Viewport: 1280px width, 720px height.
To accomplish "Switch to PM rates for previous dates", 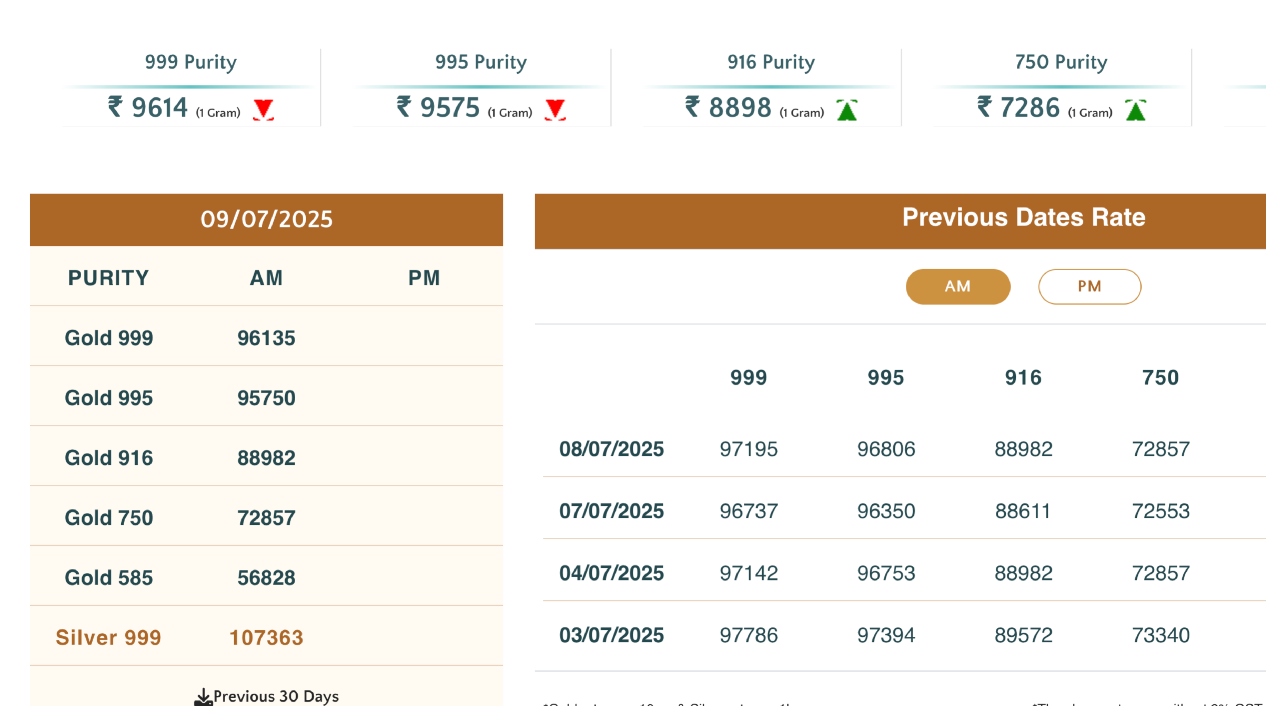I will 1089,287.
